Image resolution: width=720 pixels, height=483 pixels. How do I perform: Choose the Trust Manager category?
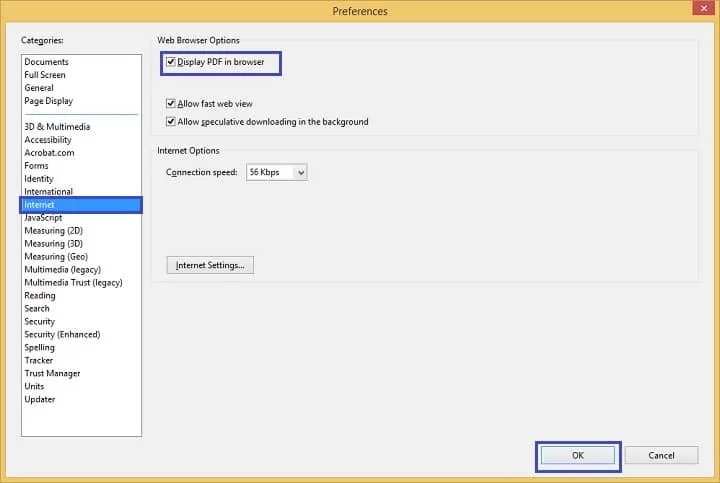click(52, 374)
